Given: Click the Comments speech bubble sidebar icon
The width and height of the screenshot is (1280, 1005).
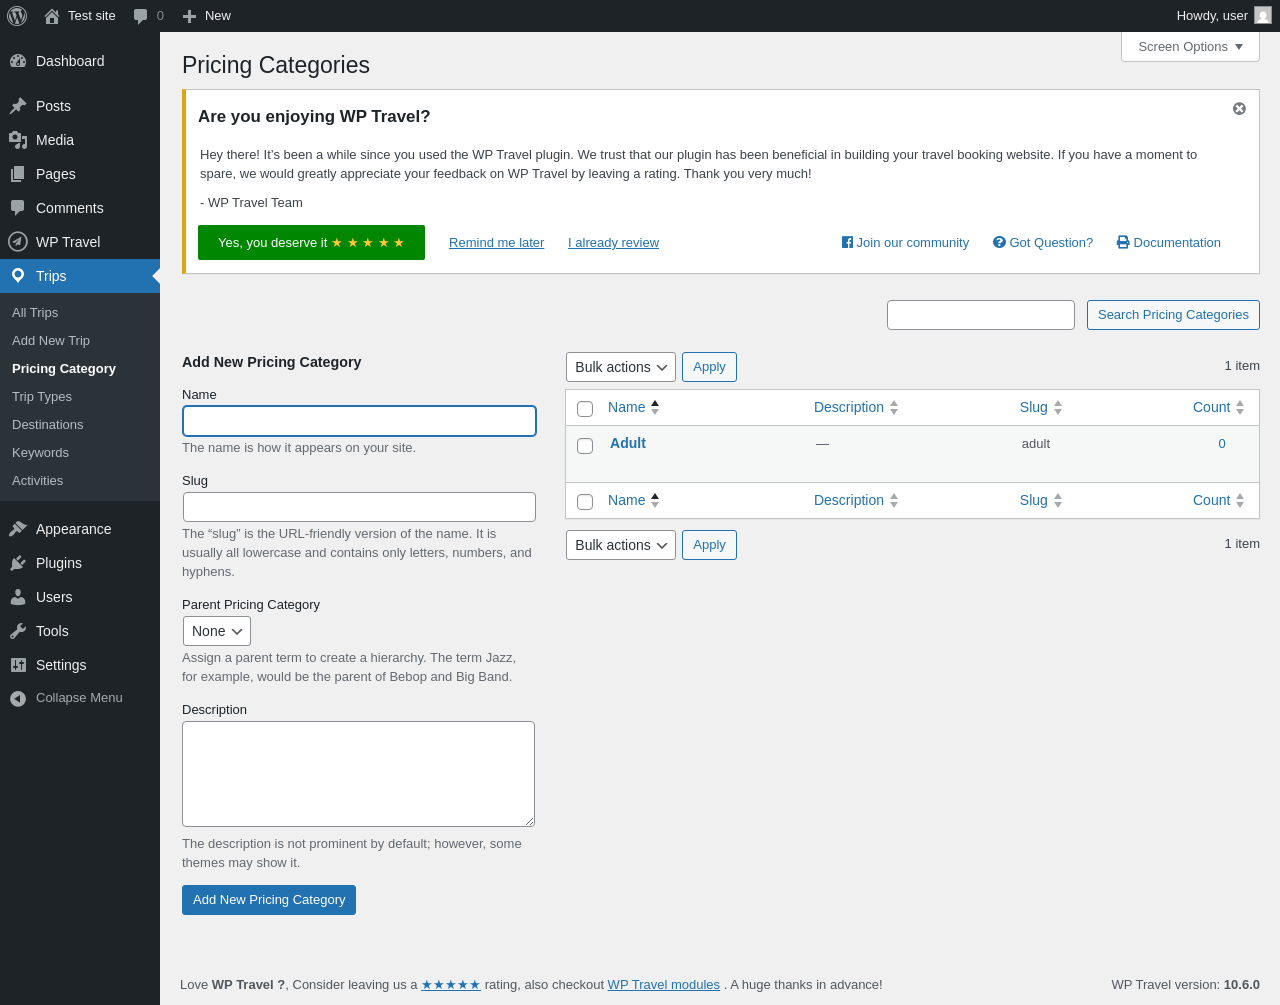Looking at the screenshot, I should (18, 208).
